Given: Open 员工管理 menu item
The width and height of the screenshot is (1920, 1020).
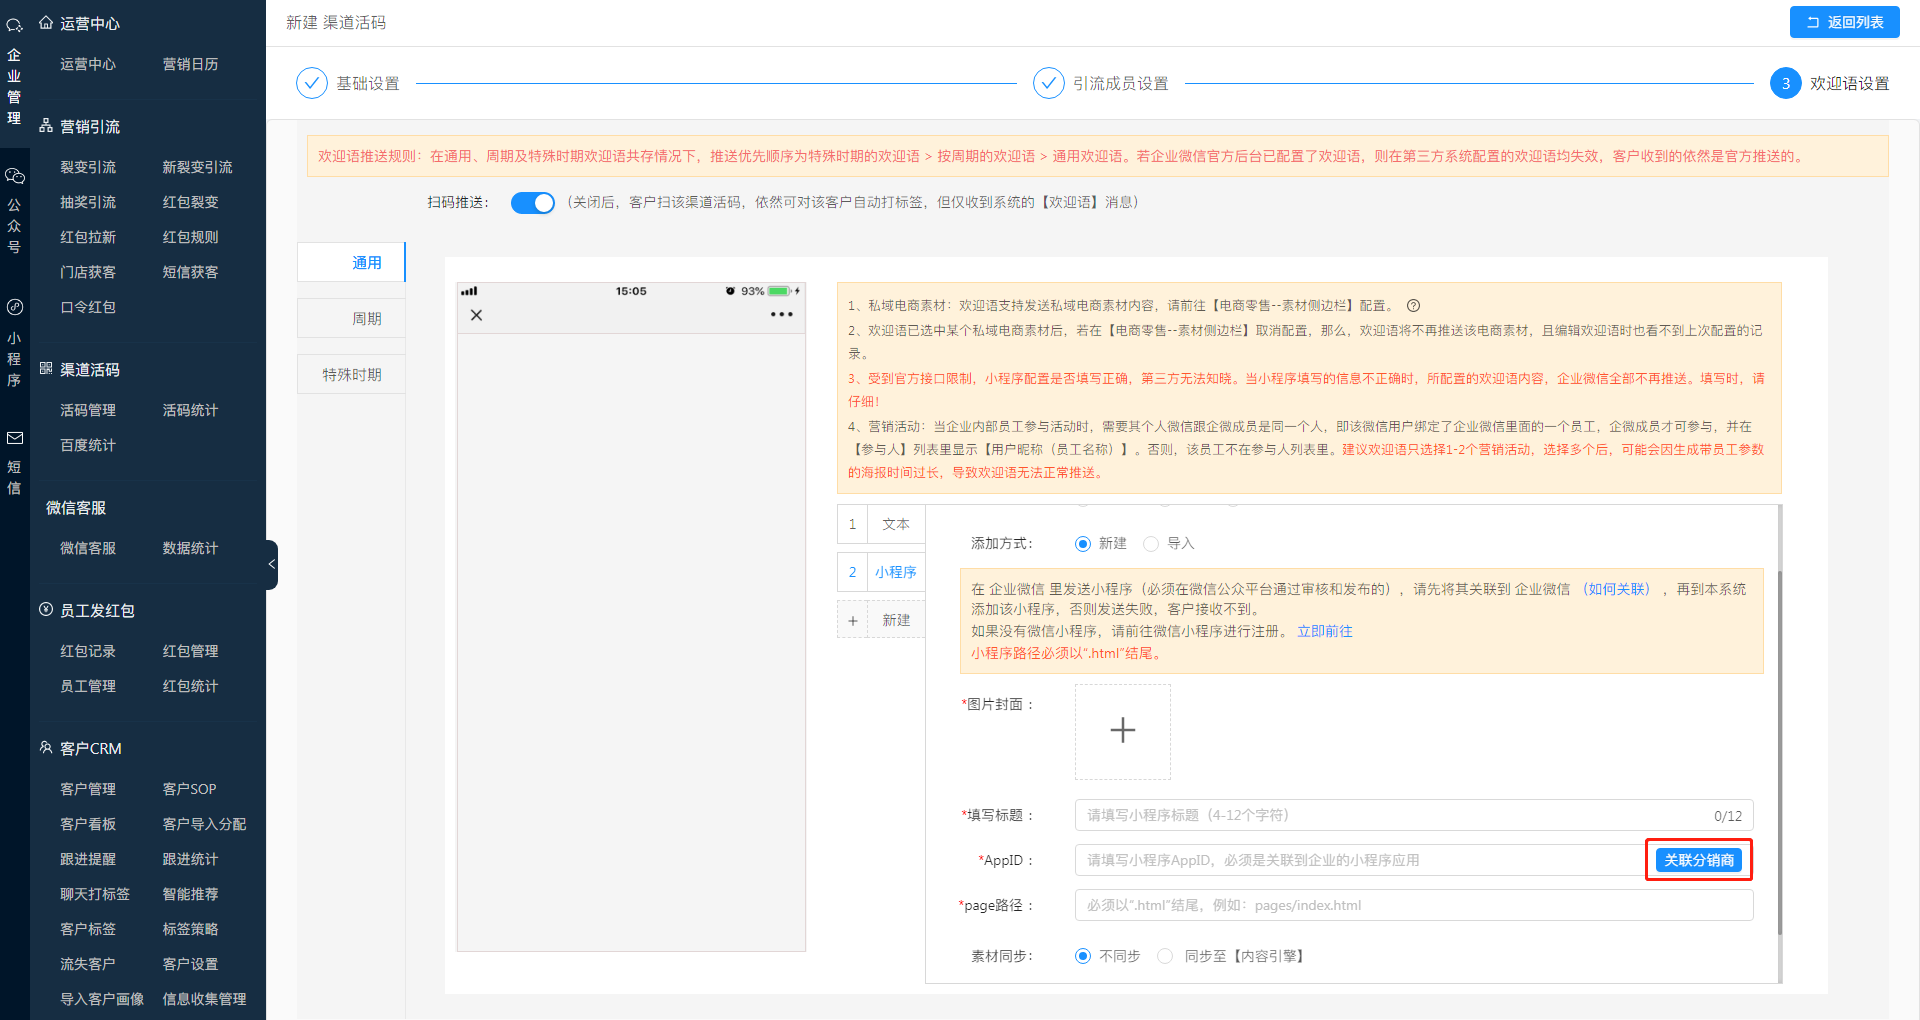Looking at the screenshot, I should (88, 686).
